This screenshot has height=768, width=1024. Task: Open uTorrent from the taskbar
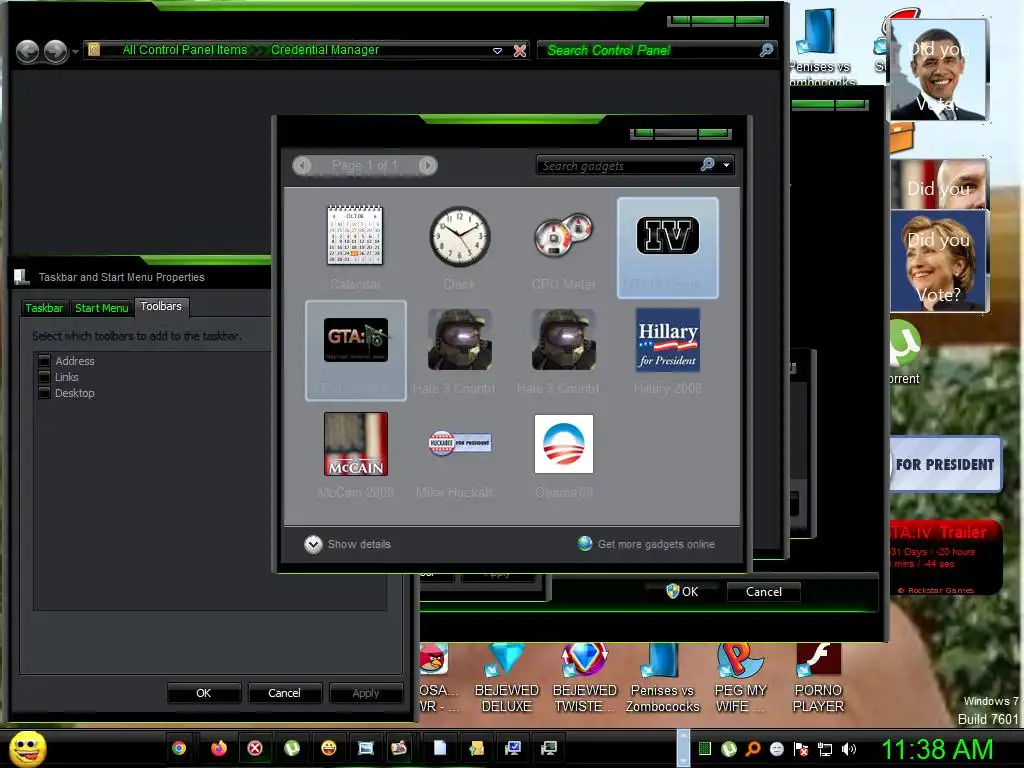pos(292,748)
